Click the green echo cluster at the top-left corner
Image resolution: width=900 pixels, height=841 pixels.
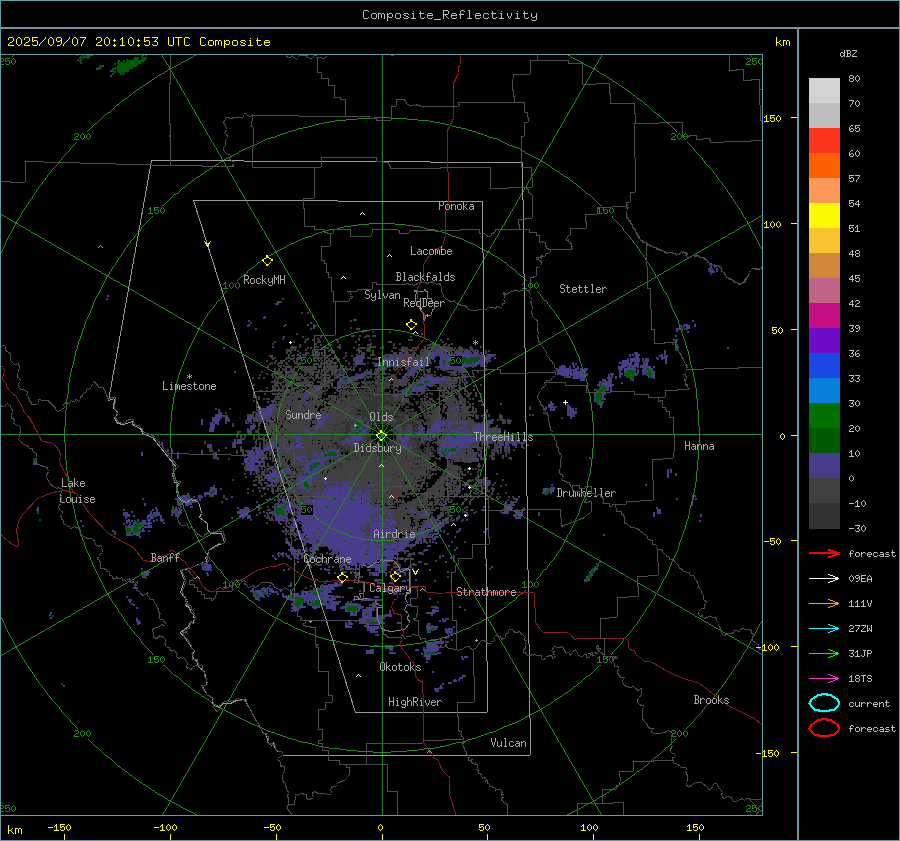tap(128, 65)
